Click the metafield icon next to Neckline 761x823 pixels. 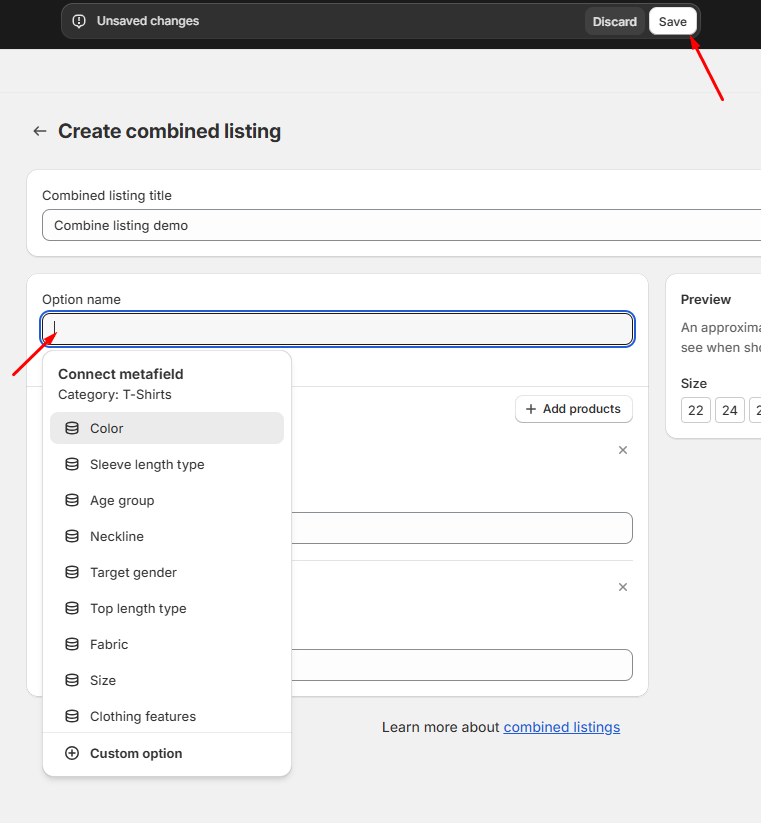pos(72,536)
